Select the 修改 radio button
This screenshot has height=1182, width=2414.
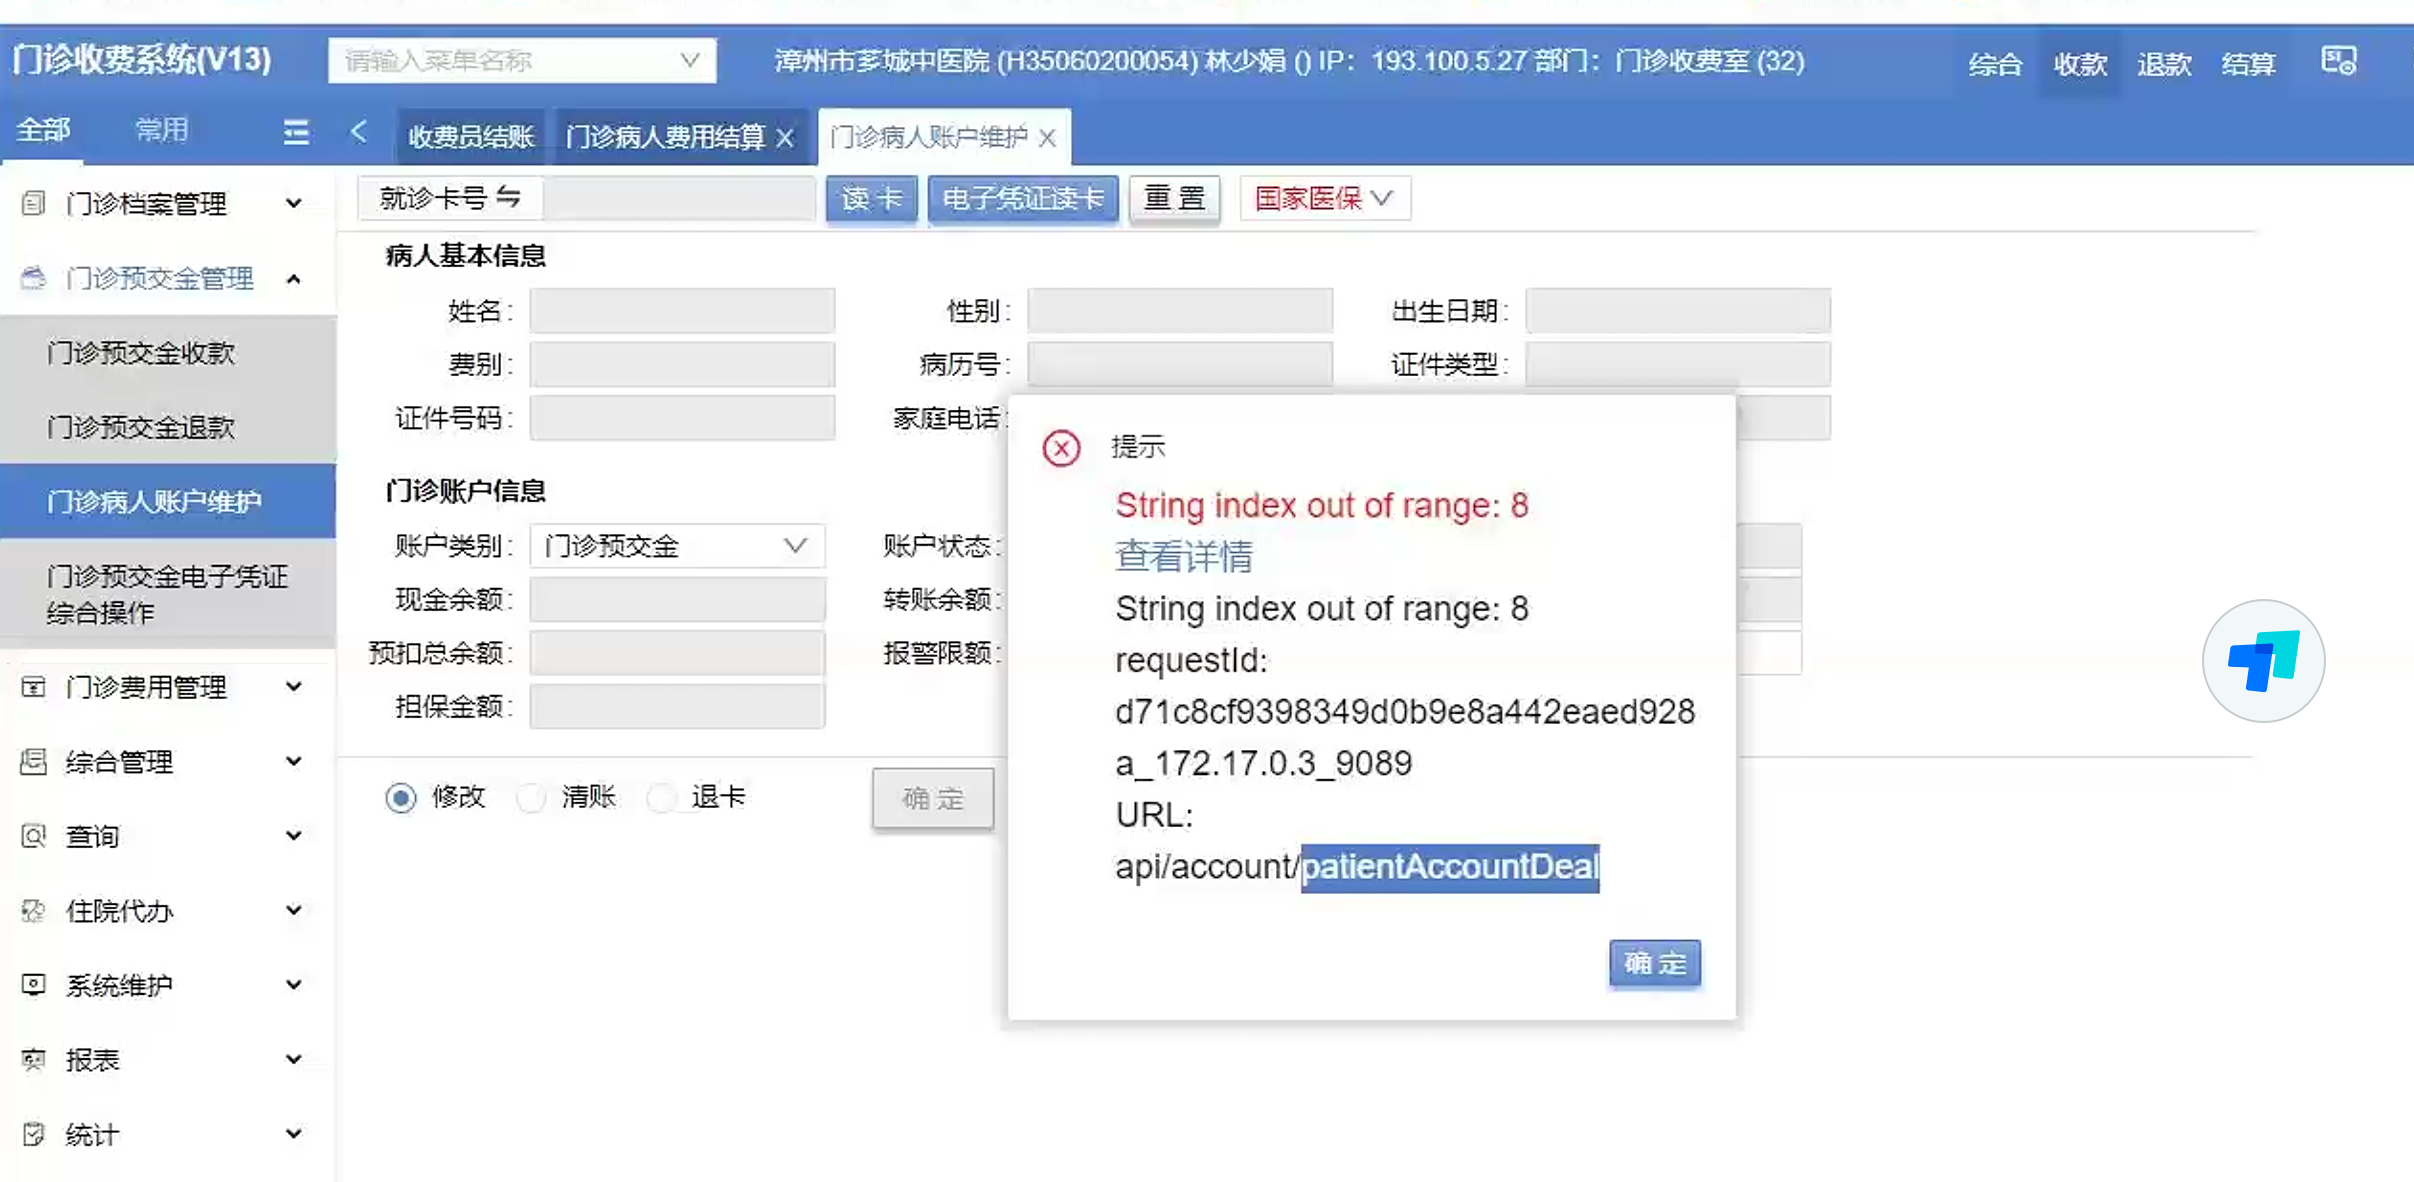click(x=401, y=798)
